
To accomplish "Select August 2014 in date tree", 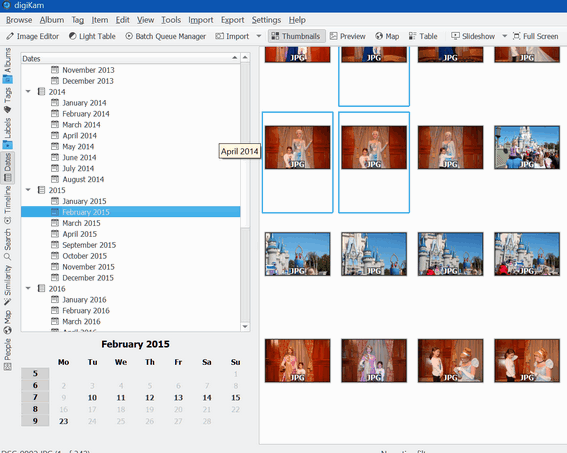I will pos(83,179).
